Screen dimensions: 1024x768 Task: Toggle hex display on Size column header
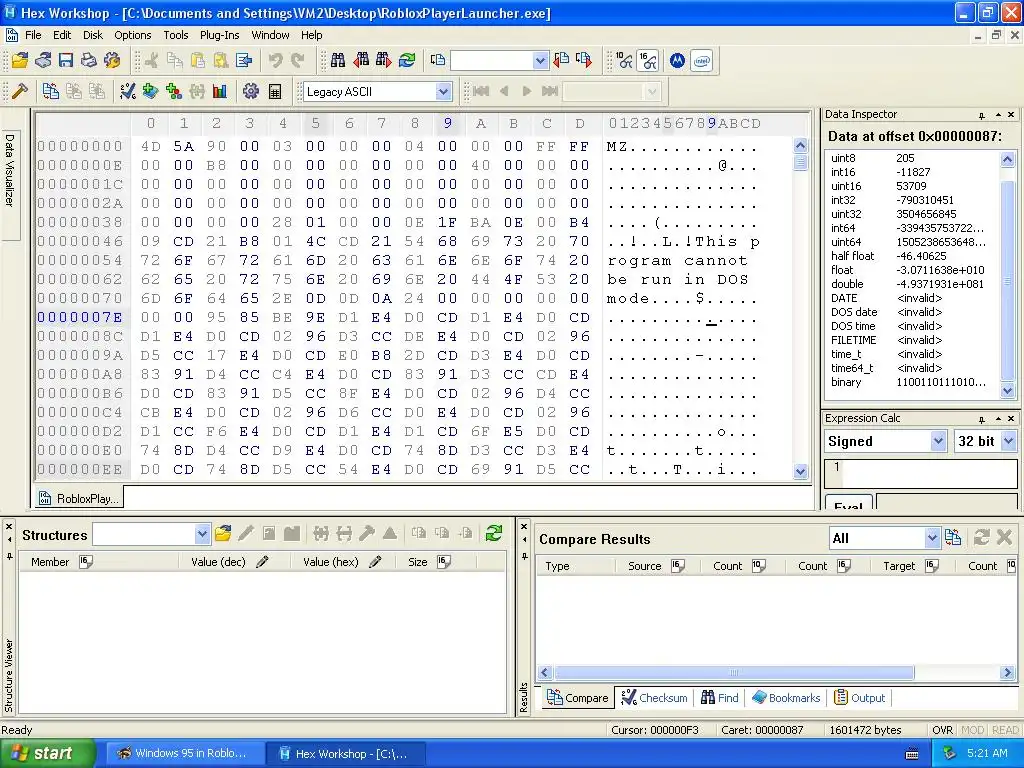[x=443, y=562]
